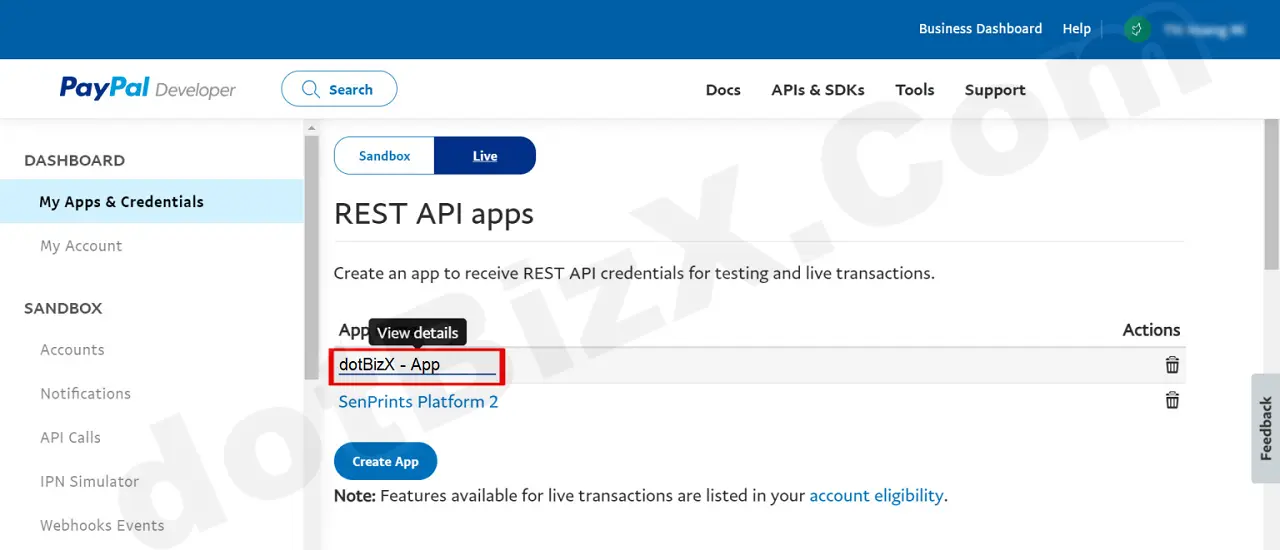Open the Help link

1076,29
